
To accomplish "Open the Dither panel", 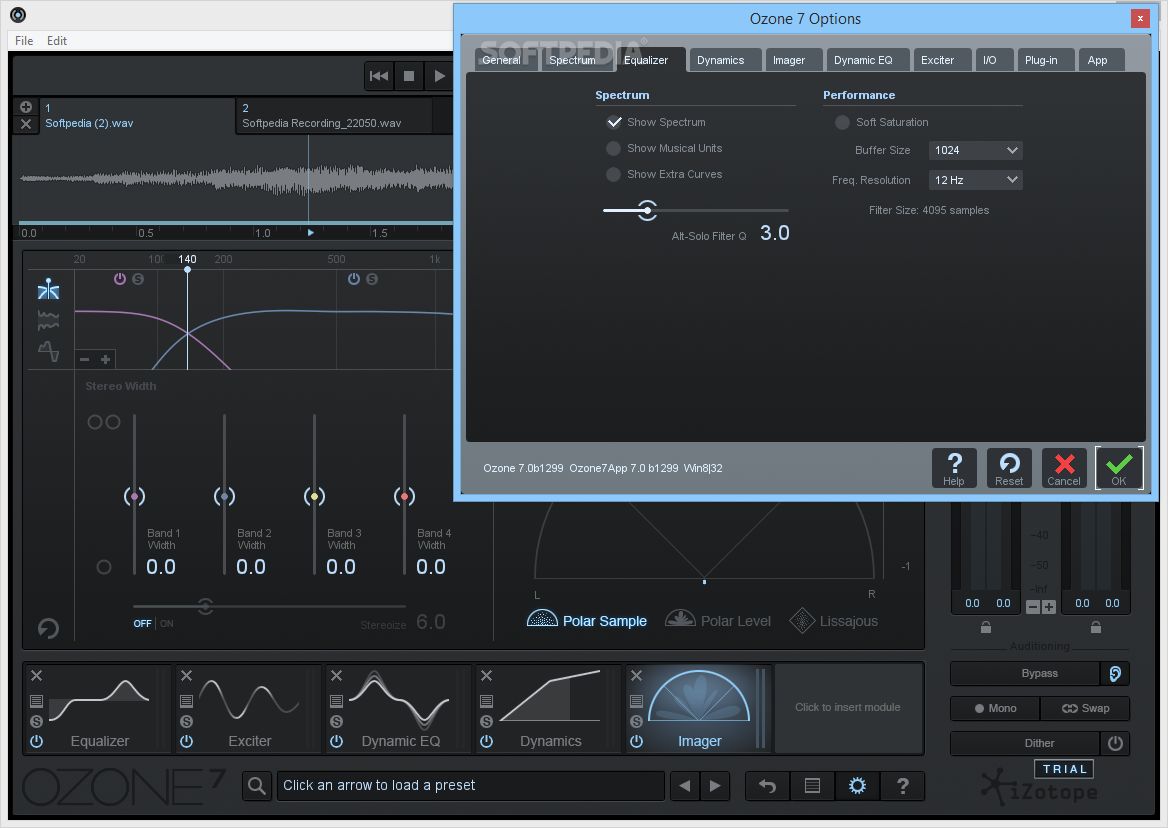I will [1025, 743].
